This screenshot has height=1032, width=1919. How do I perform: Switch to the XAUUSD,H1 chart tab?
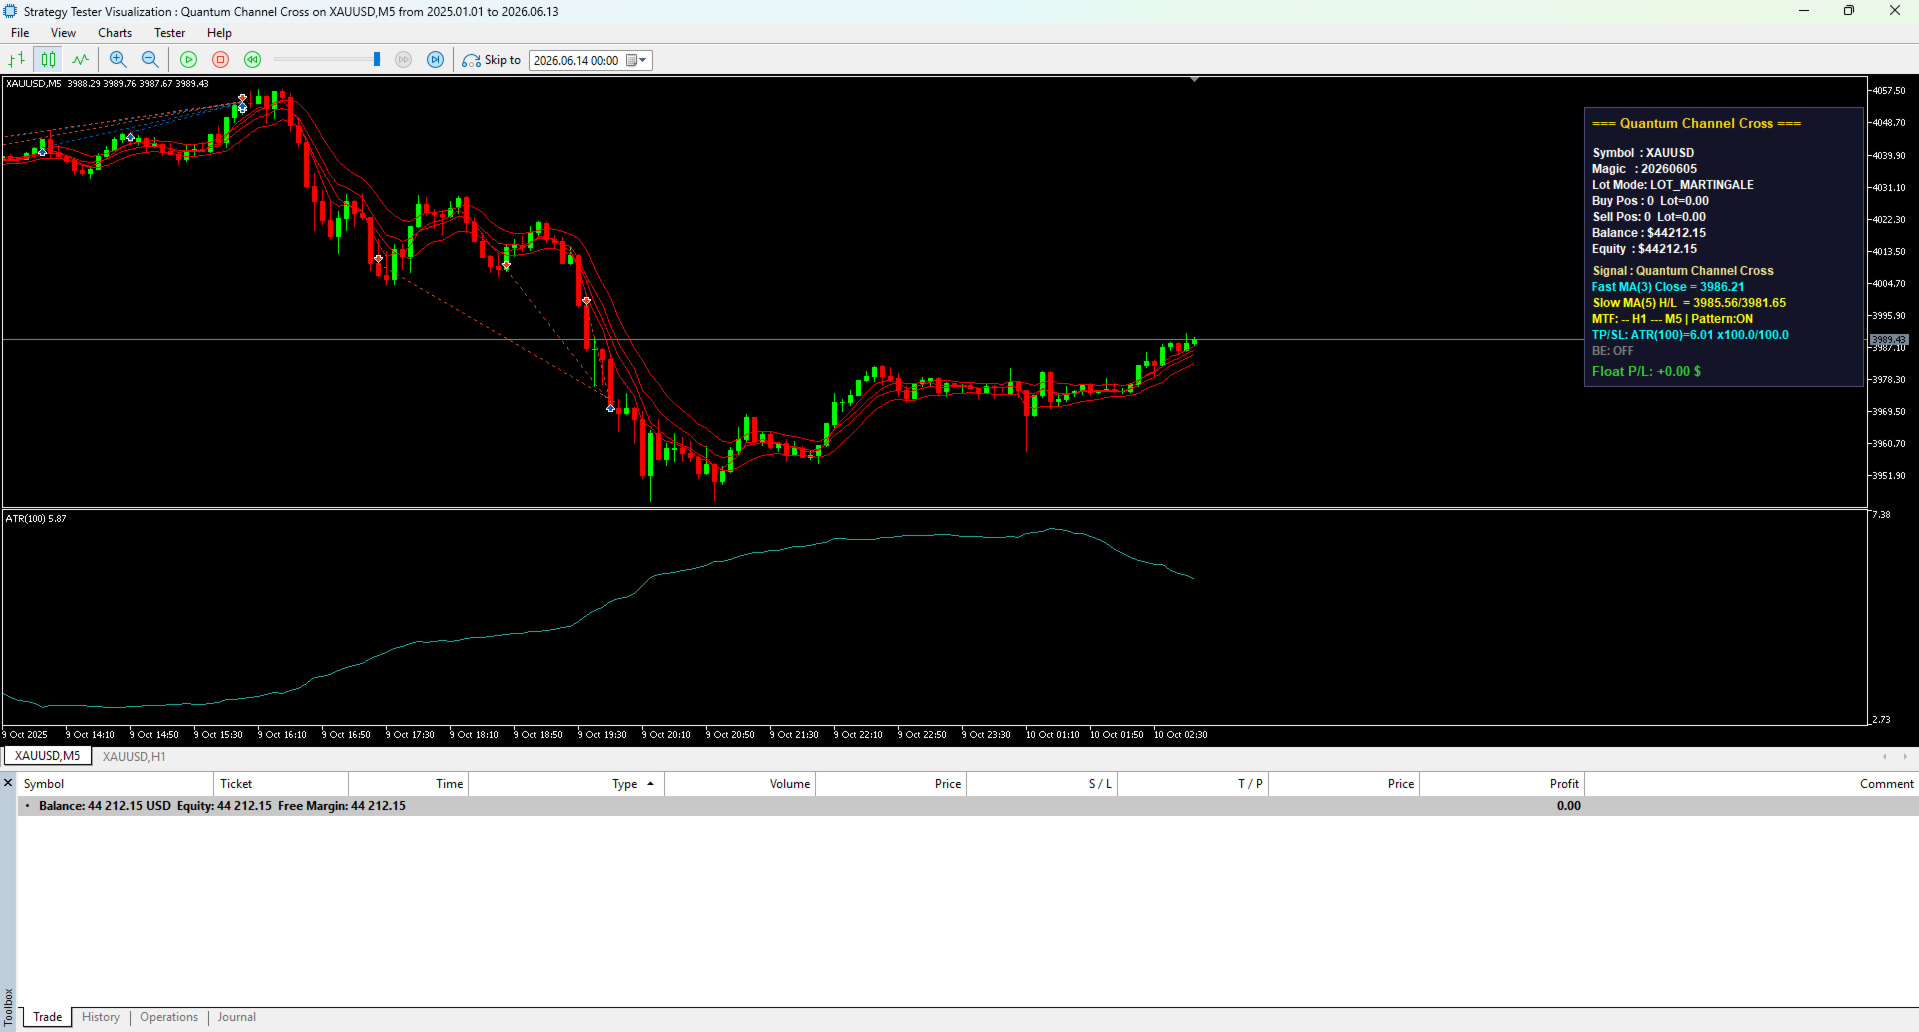134,757
